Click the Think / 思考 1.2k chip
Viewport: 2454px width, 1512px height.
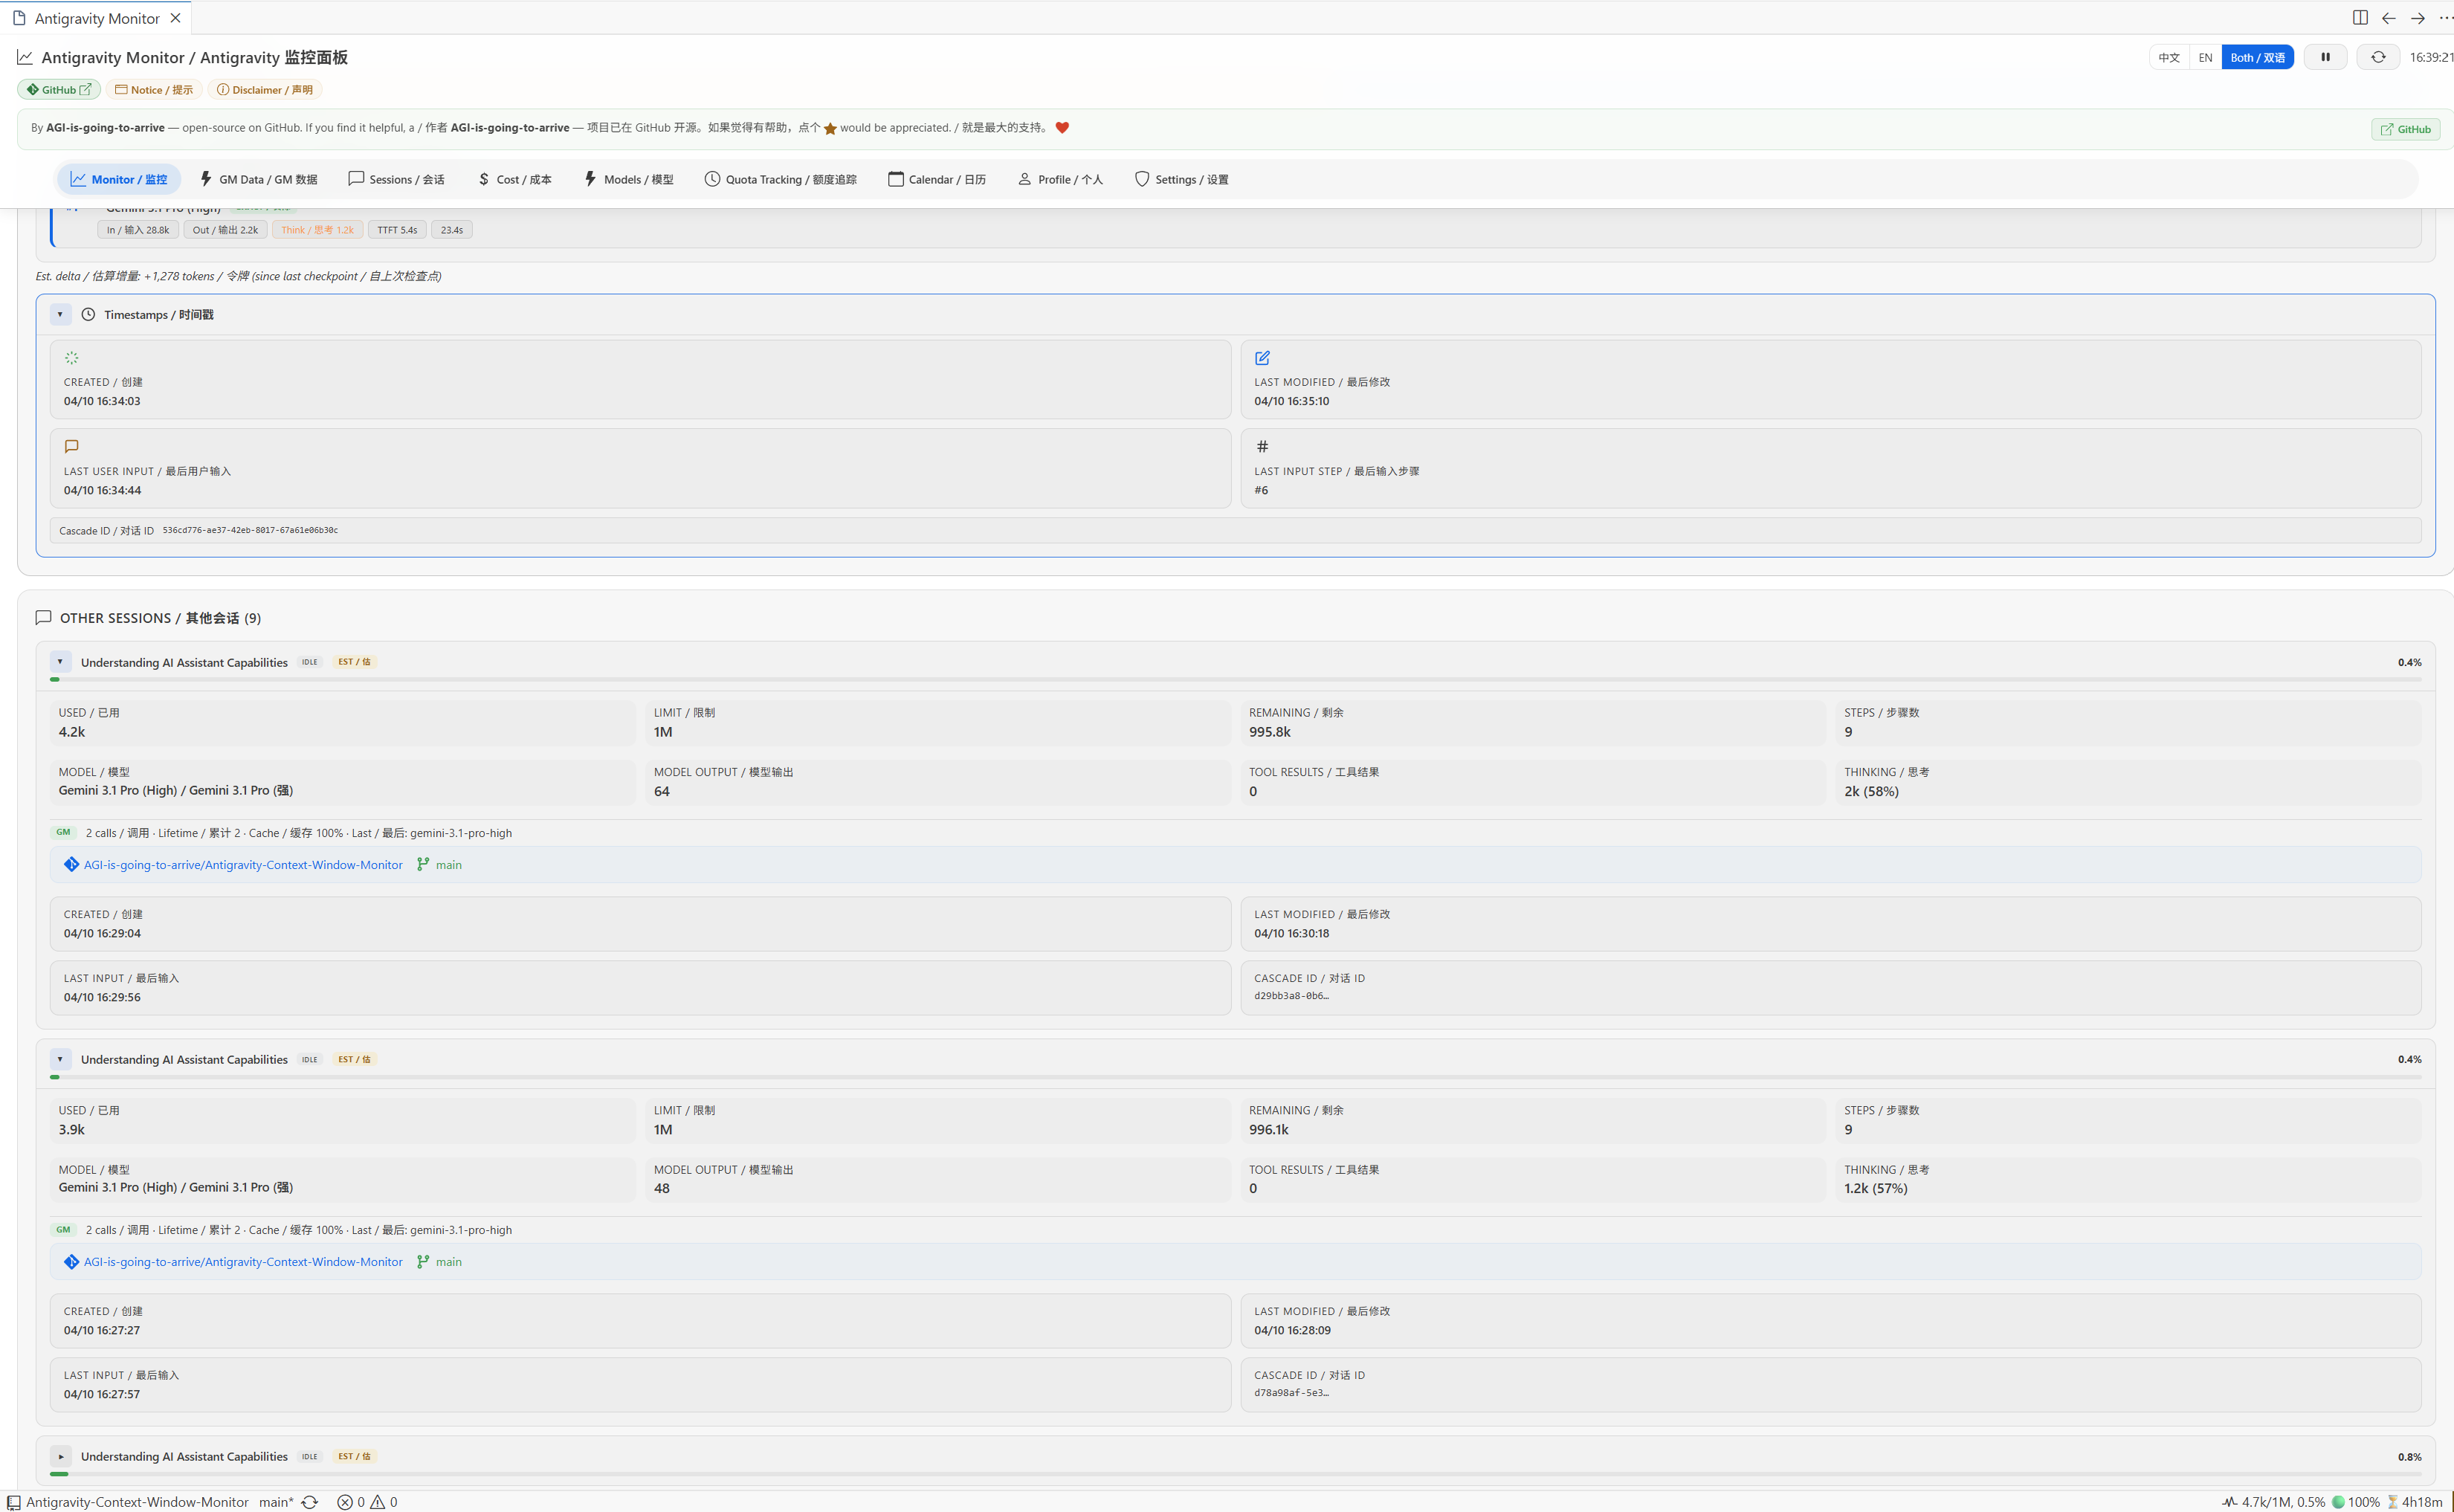tap(317, 229)
